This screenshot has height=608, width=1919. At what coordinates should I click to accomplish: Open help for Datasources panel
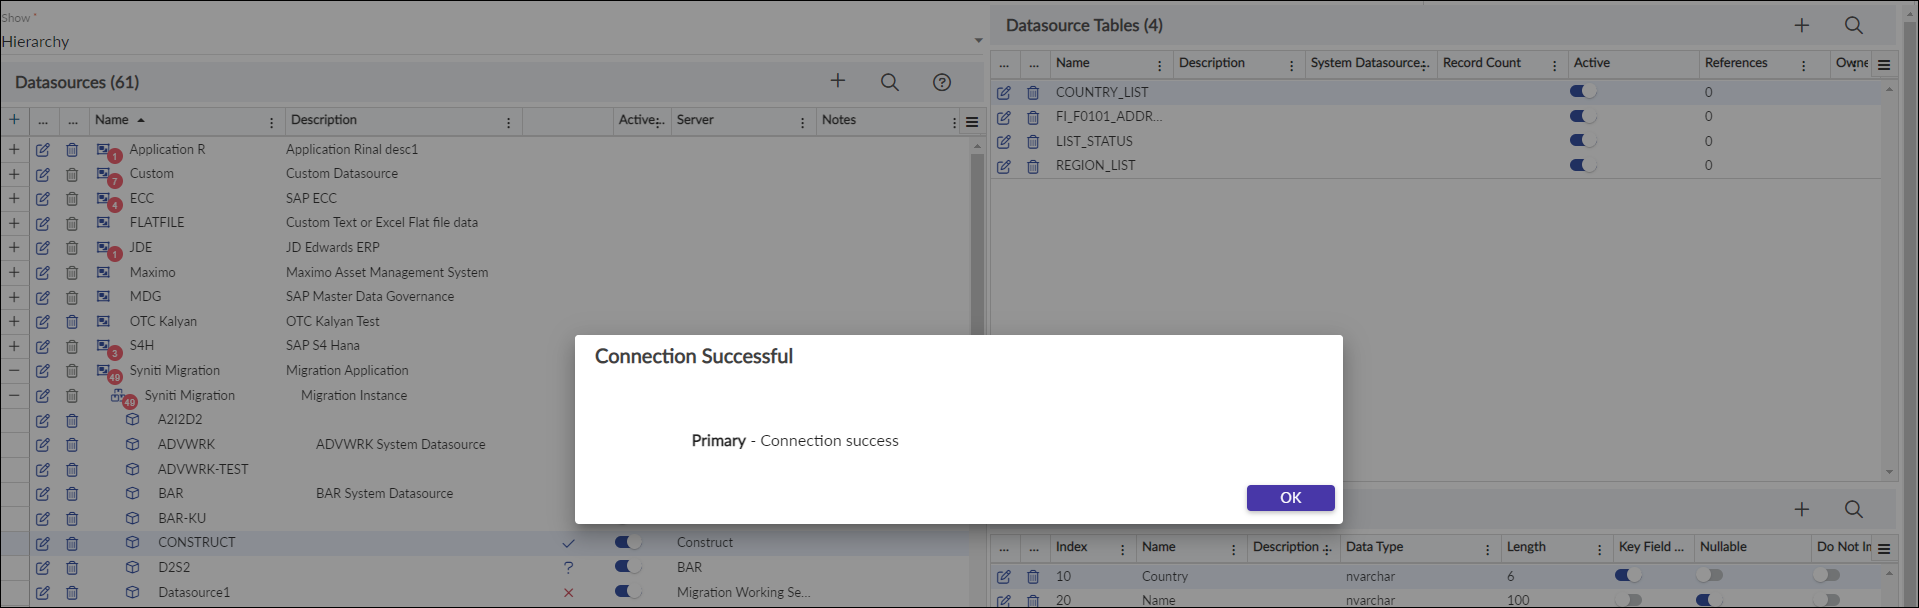(x=942, y=82)
